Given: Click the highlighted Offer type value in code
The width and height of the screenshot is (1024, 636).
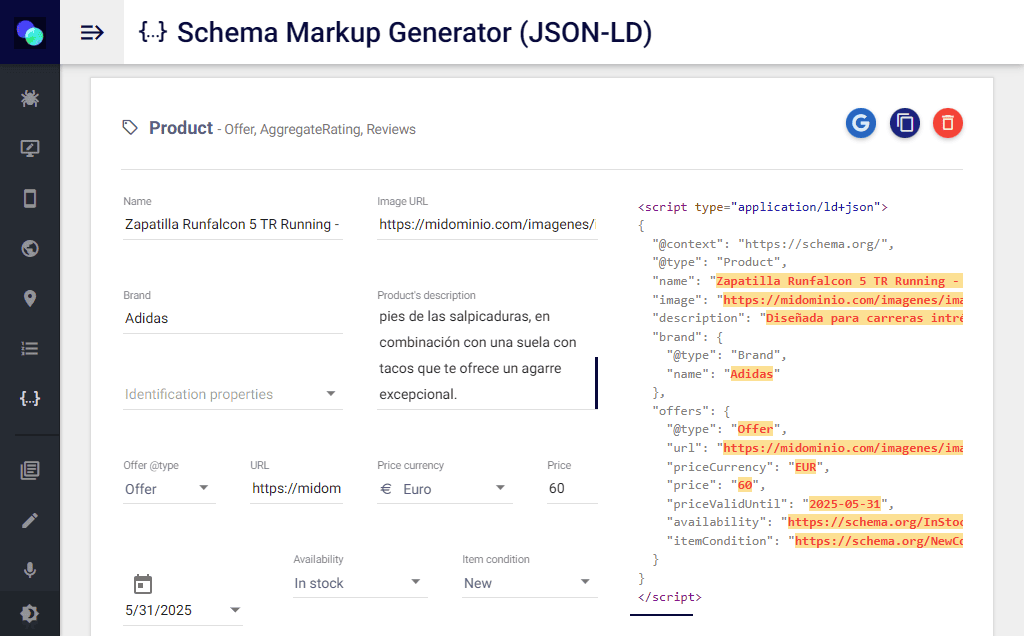Looking at the screenshot, I should point(755,430).
